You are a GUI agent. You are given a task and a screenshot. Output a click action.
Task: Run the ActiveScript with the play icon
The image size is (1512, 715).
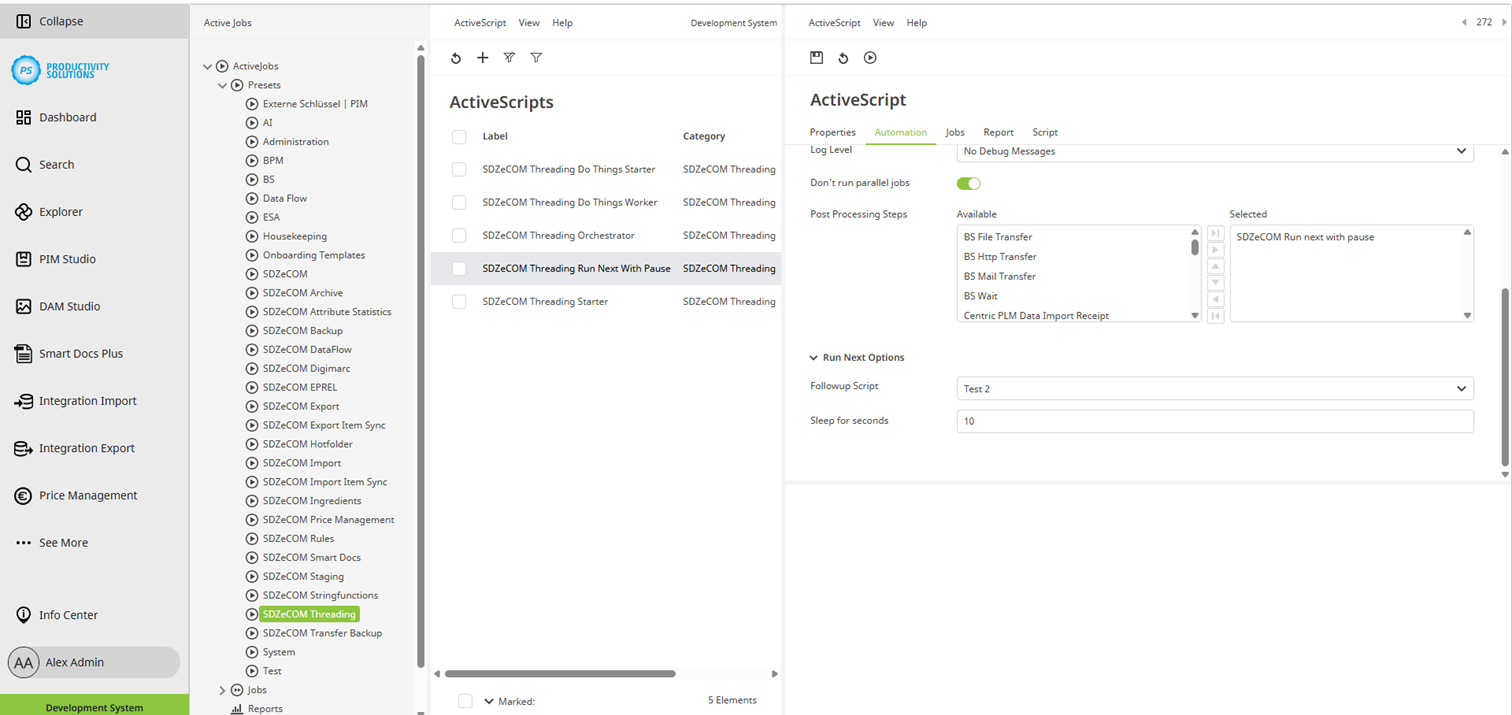870,58
